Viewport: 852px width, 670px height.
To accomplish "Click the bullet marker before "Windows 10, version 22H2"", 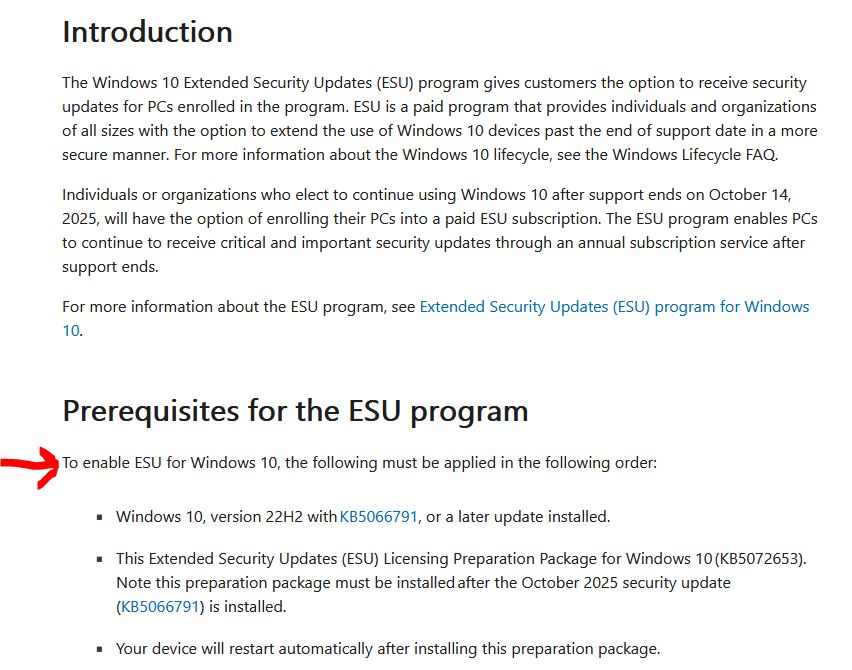I will click(x=100, y=518).
